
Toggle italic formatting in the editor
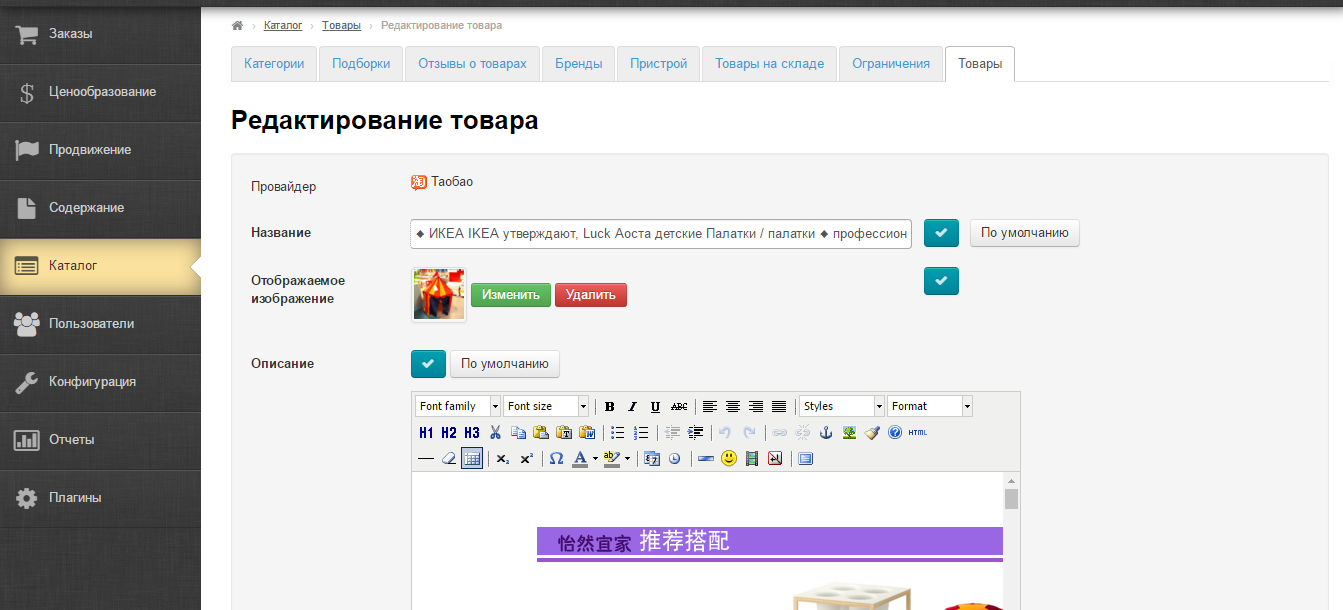(632, 406)
